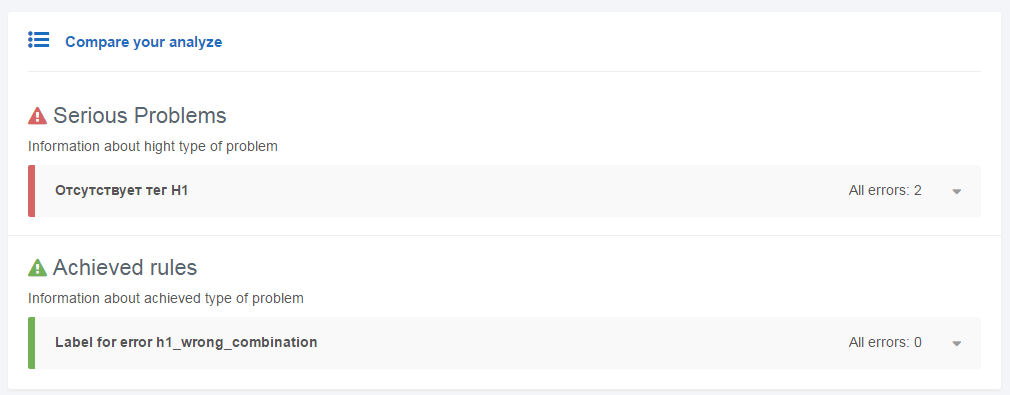The height and width of the screenshot is (395, 1010).
Task: Open the Compare your analyze link
Action: pos(144,42)
